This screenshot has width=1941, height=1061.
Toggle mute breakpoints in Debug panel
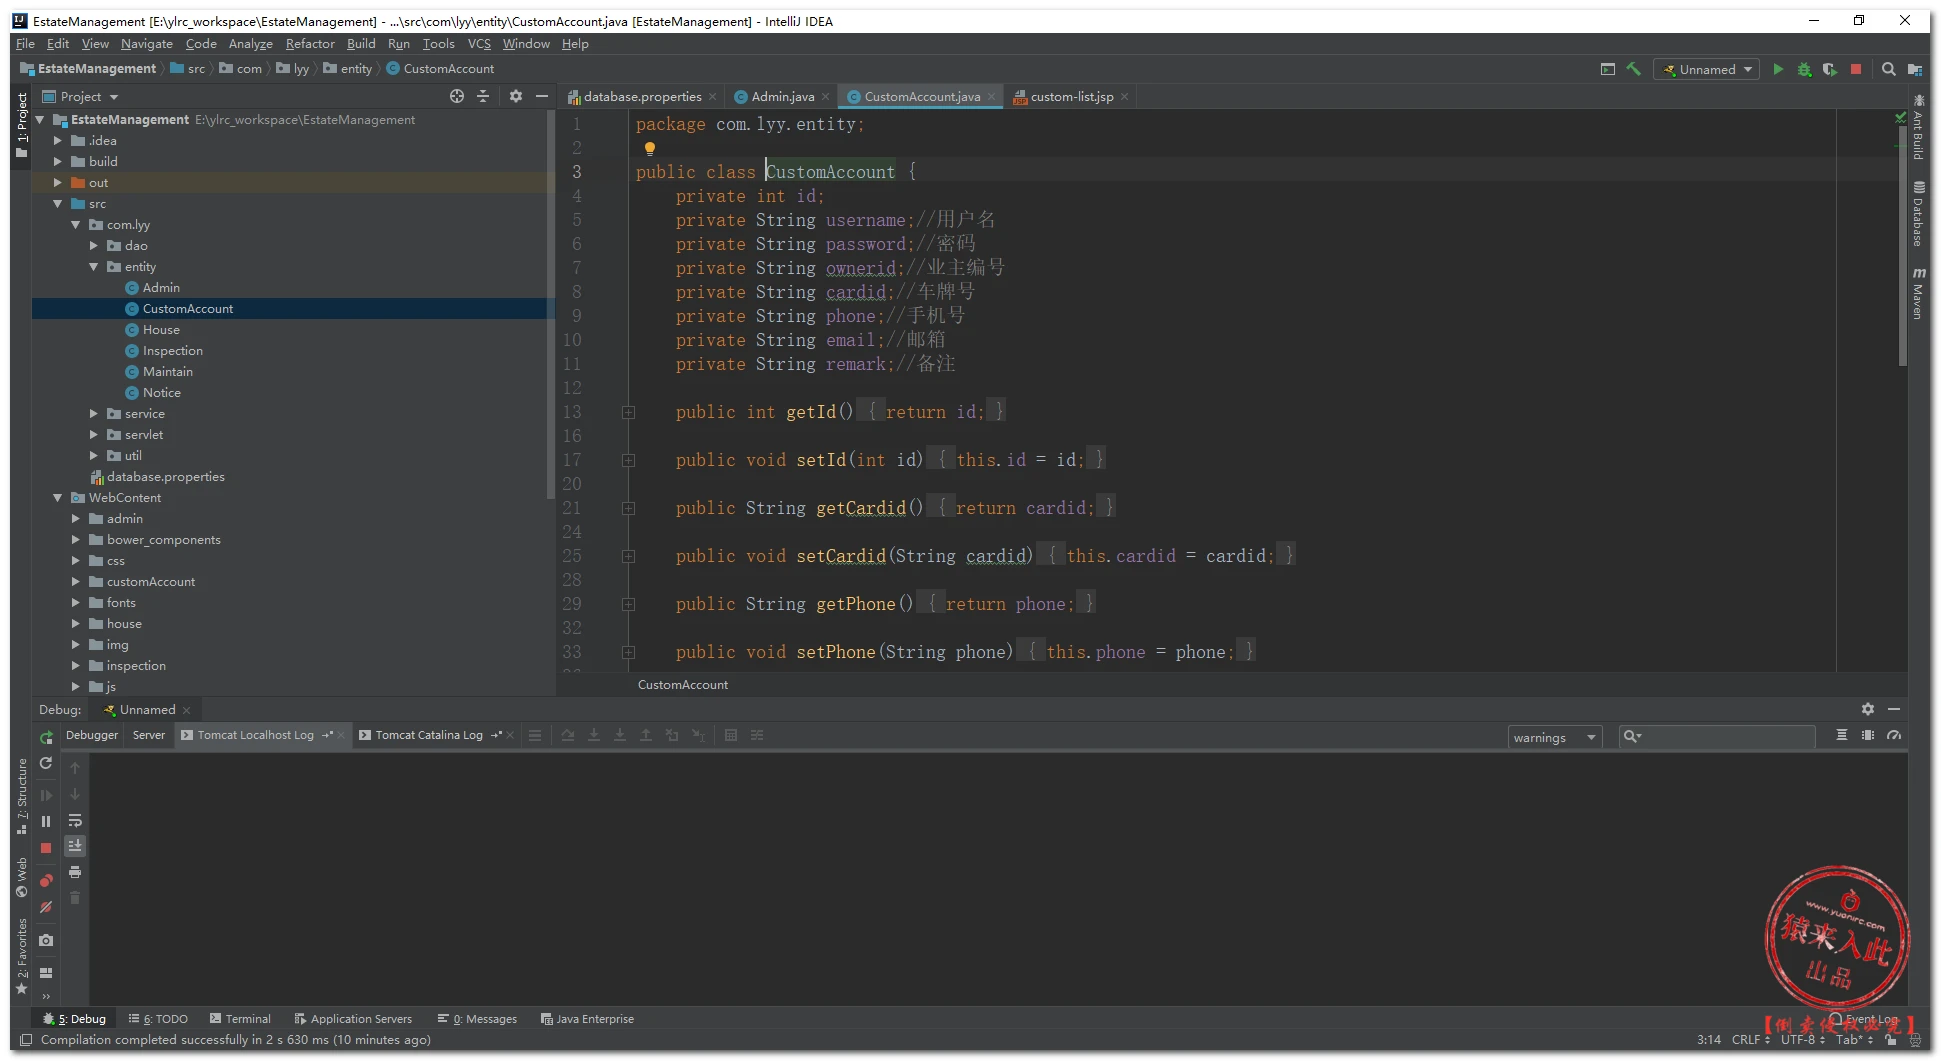46,907
